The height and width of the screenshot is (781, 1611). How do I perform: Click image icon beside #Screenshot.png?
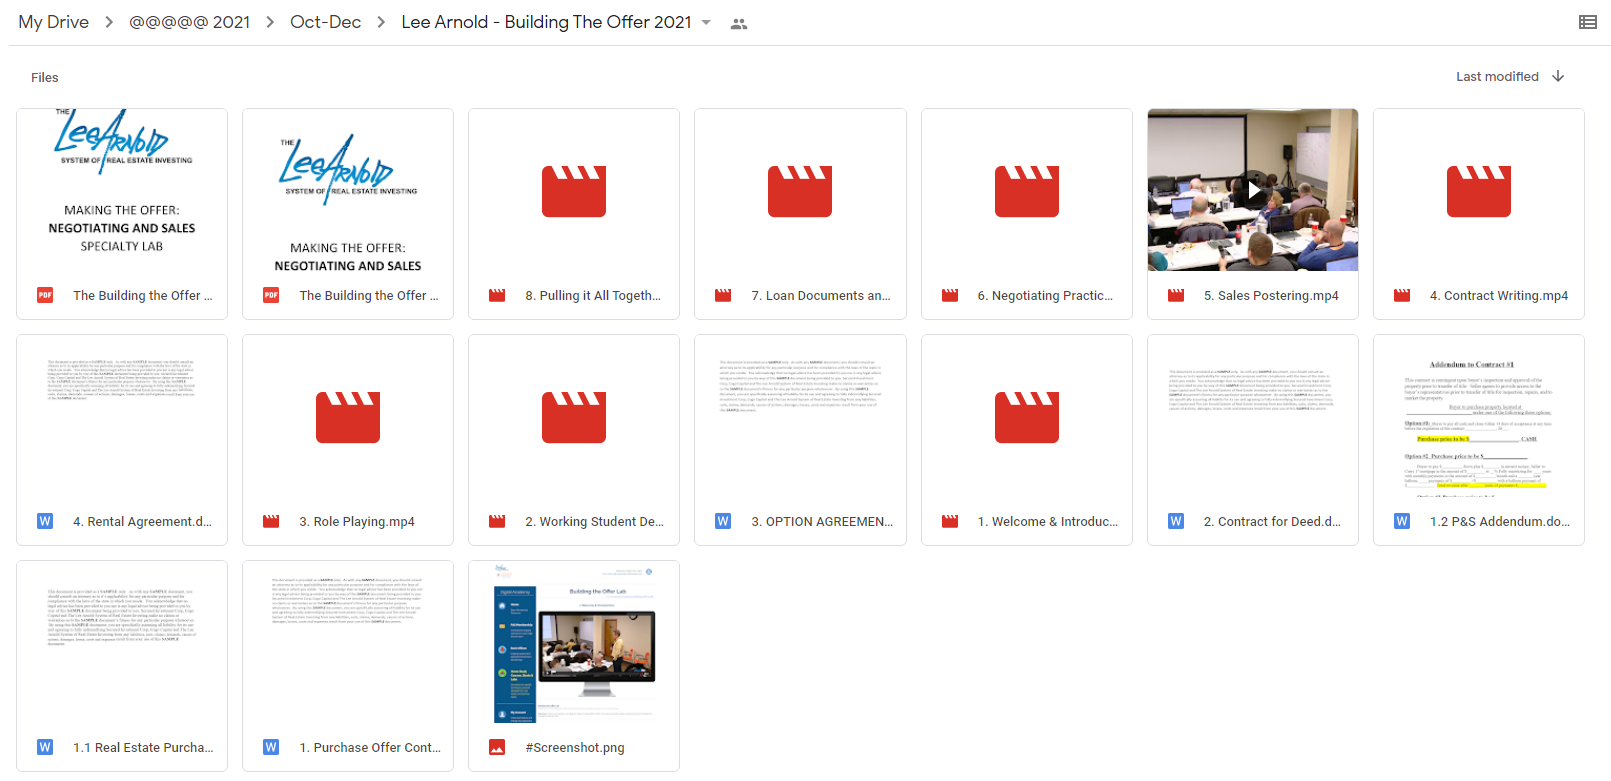[x=497, y=747]
